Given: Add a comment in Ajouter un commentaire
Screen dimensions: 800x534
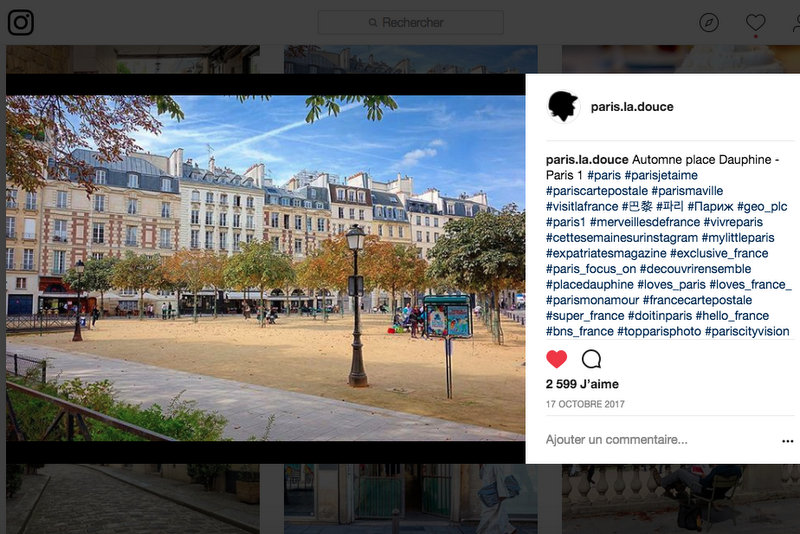Looking at the screenshot, I should 616,440.
